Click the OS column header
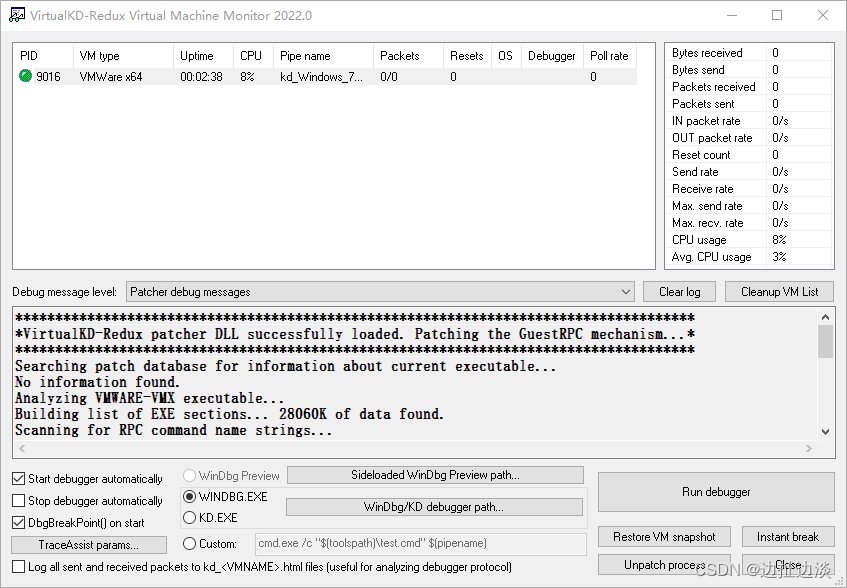 click(507, 56)
